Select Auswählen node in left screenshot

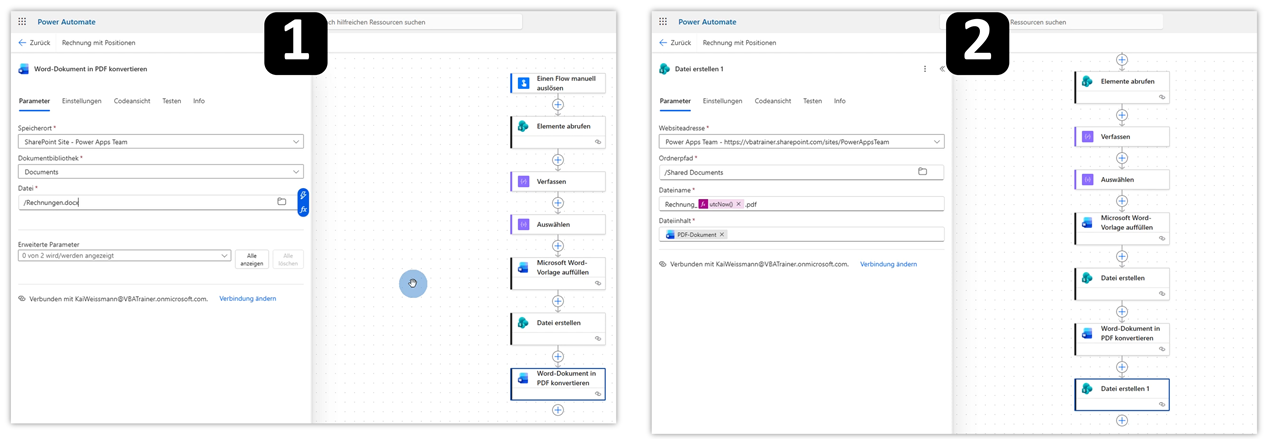[x=558, y=224]
